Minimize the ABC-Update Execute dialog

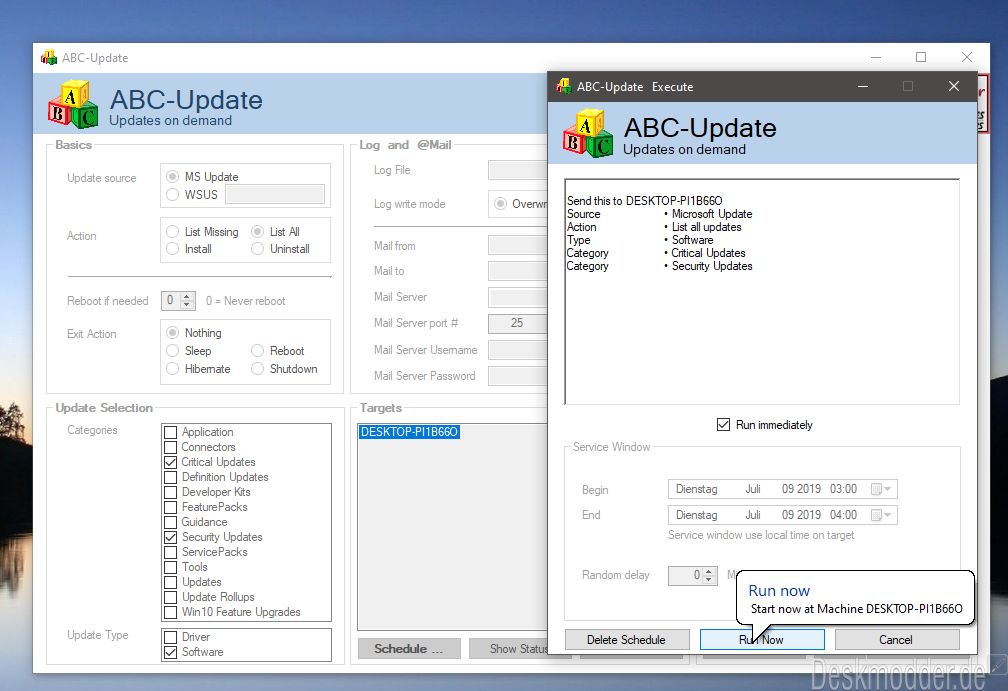(x=863, y=86)
